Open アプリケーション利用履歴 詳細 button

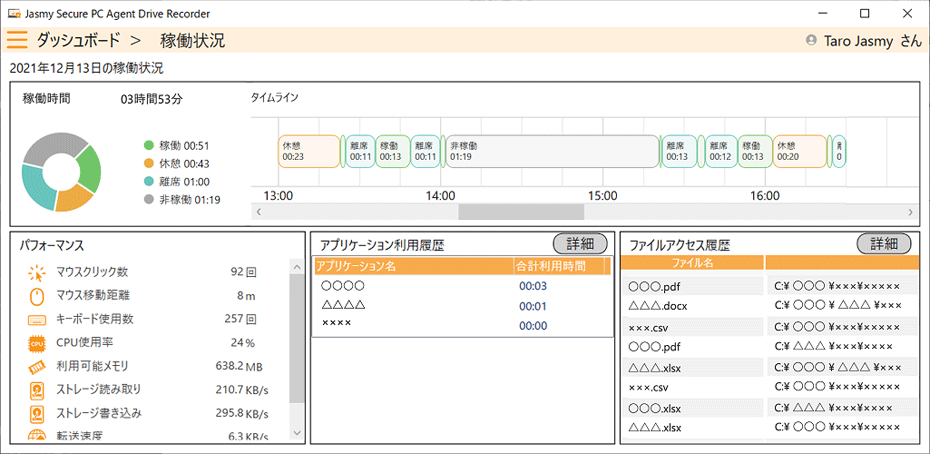(580, 244)
